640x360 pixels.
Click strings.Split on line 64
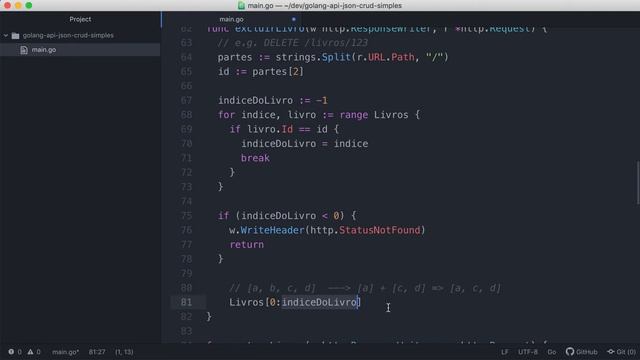[313, 57]
